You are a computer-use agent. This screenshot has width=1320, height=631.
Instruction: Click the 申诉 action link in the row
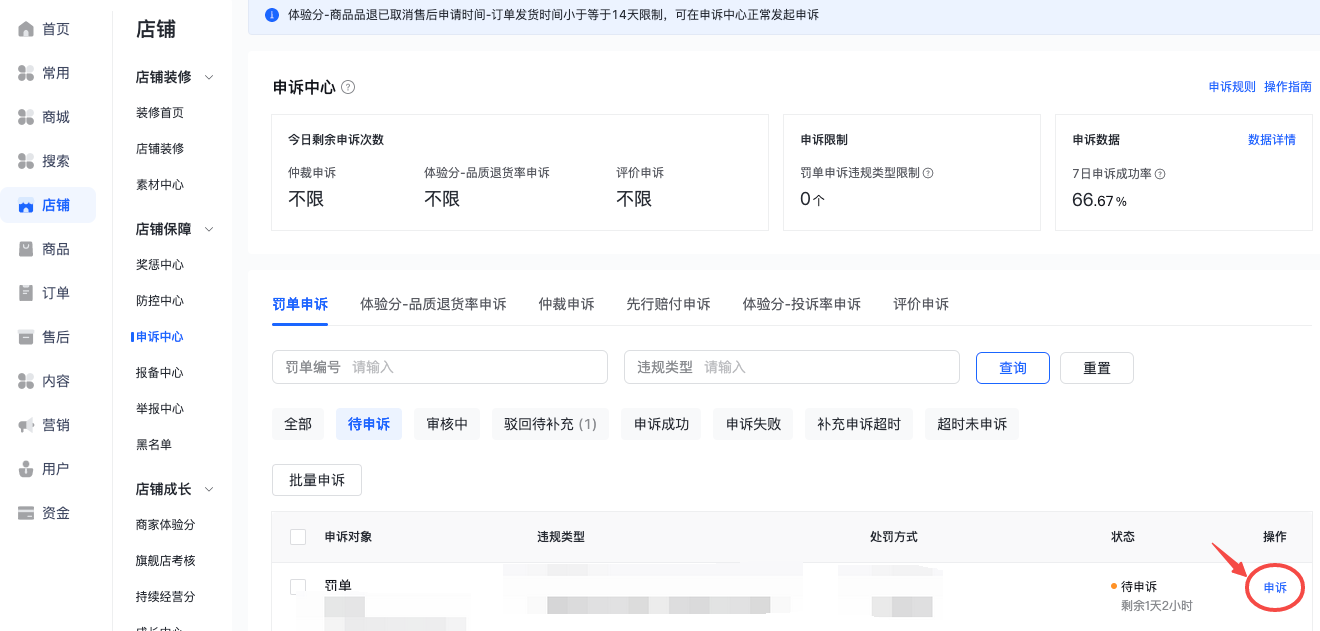point(1275,588)
